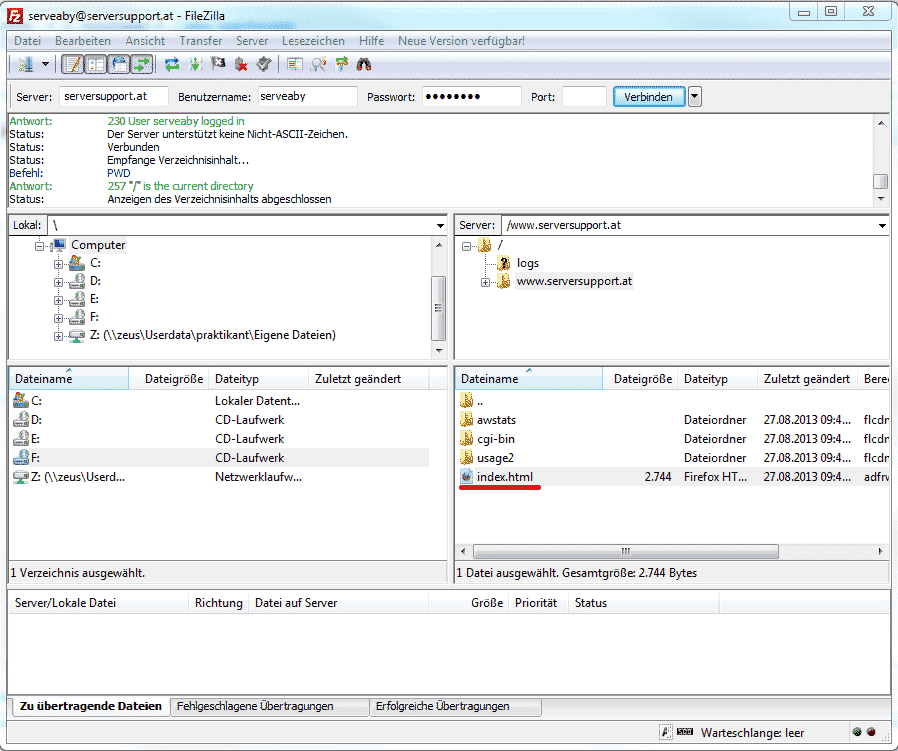Click the binoculars search remote files icon

pos(364,65)
